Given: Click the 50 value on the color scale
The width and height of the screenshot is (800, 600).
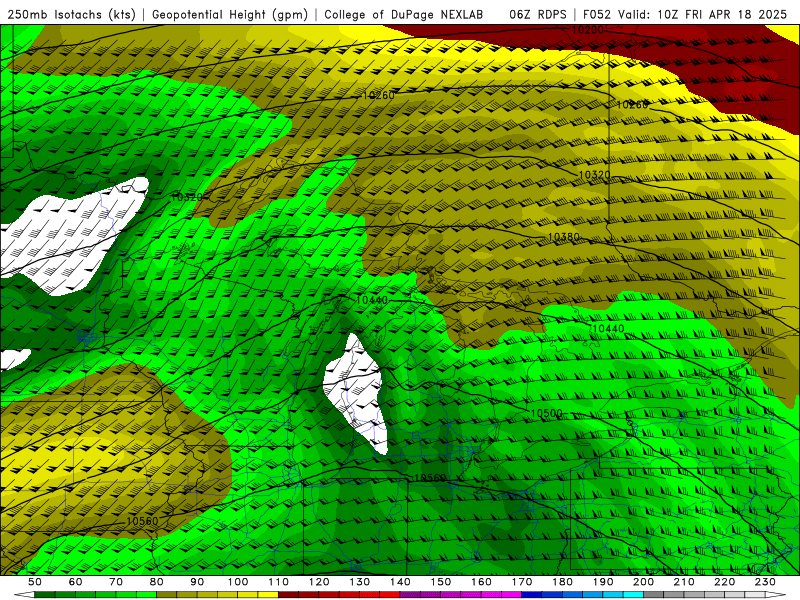Looking at the screenshot, I should pyautogui.click(x=34, y=582).
